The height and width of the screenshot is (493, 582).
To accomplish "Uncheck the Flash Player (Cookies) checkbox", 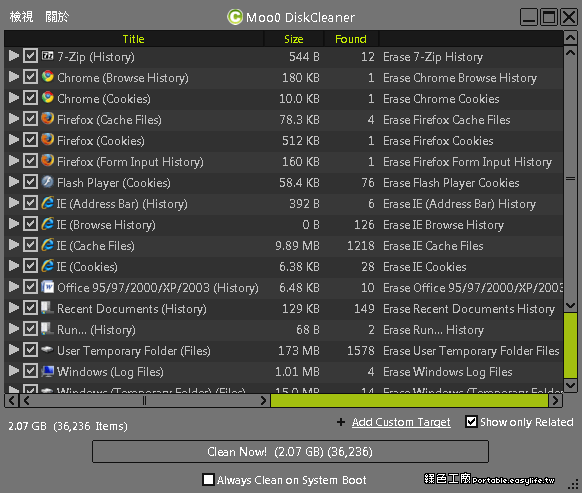I will tap(30, 182).
